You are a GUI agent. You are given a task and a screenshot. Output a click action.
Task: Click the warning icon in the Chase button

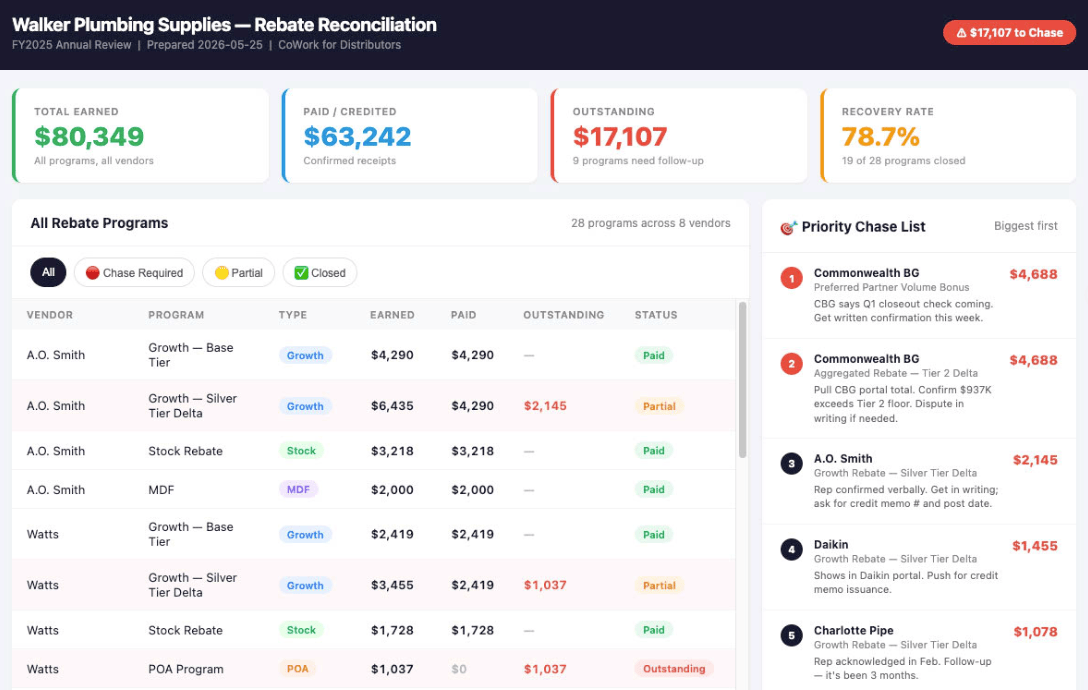point(961,33)
